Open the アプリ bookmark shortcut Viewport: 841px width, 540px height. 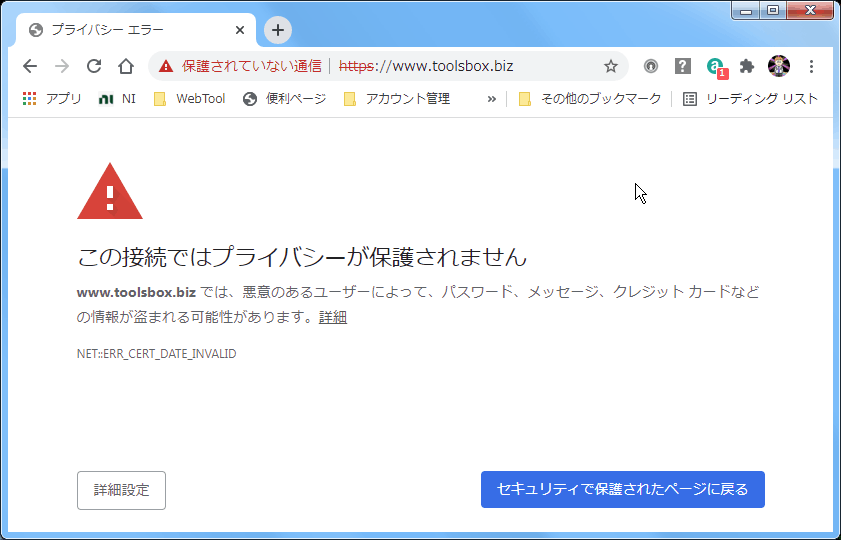pyautogui.click(x=52, y=99)
